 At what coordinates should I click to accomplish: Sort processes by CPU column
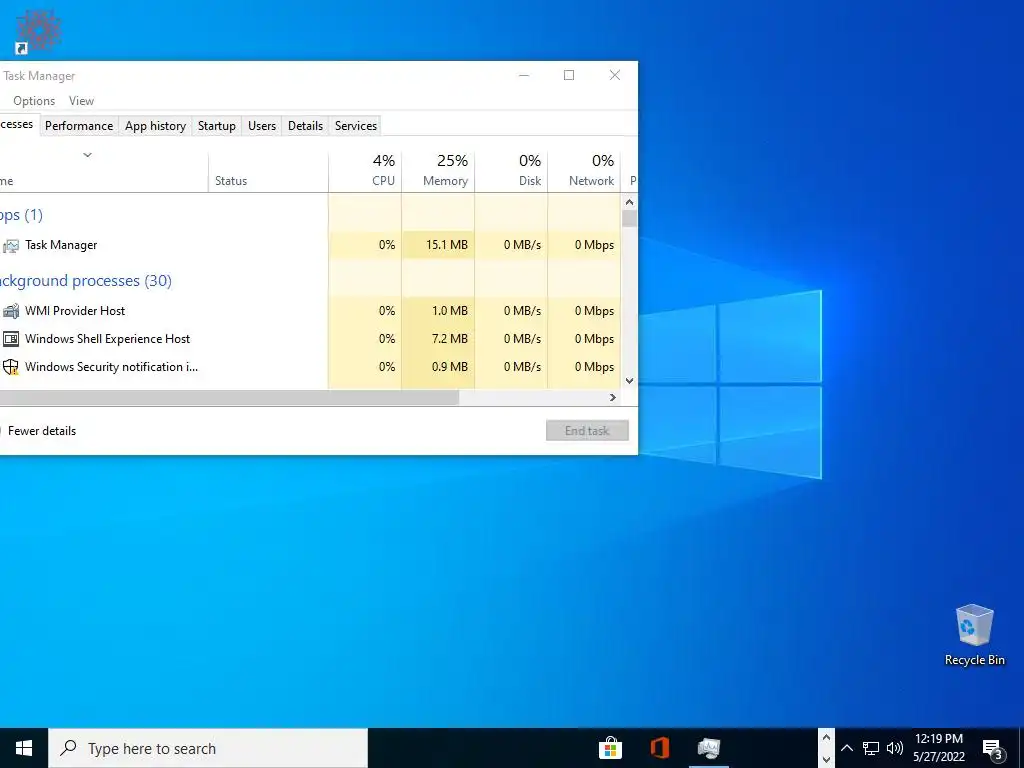[x=365, y=171]
